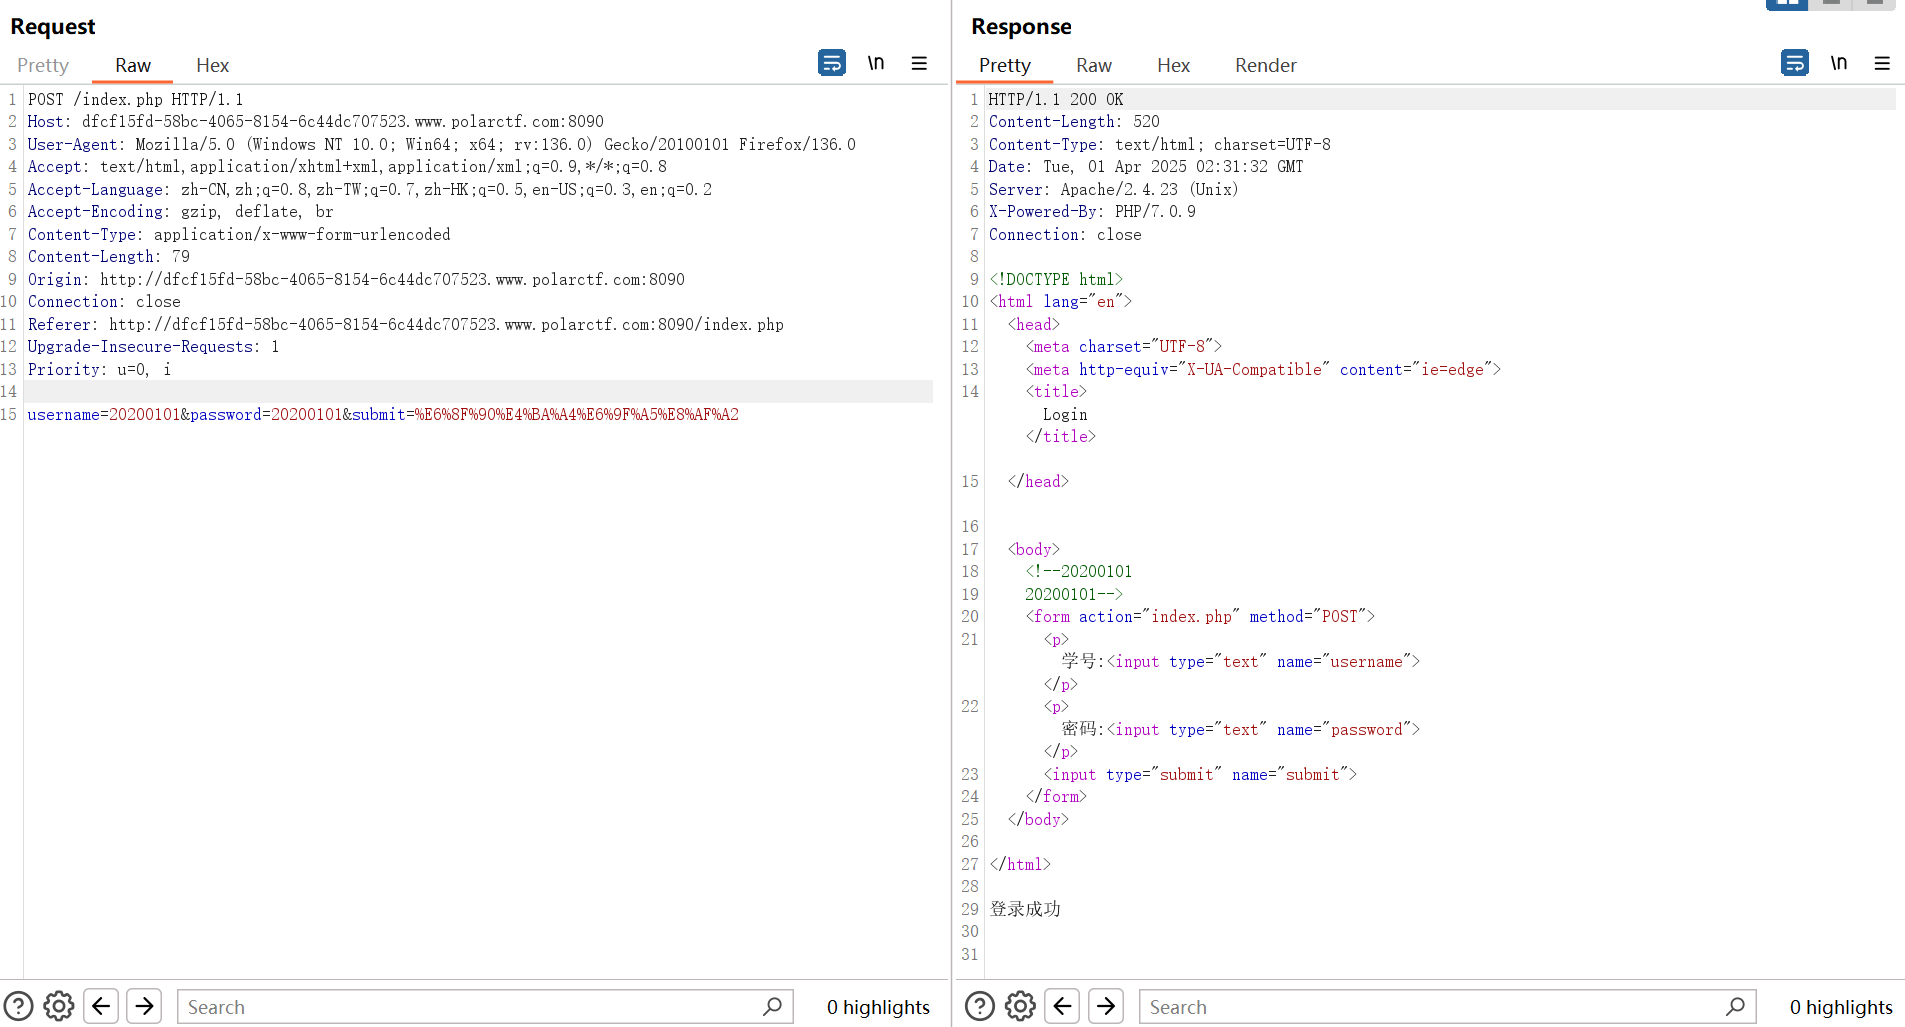Click the username=20200101 POST body line
Viewport: 1905px width, 1027px height.
(383, 414)
